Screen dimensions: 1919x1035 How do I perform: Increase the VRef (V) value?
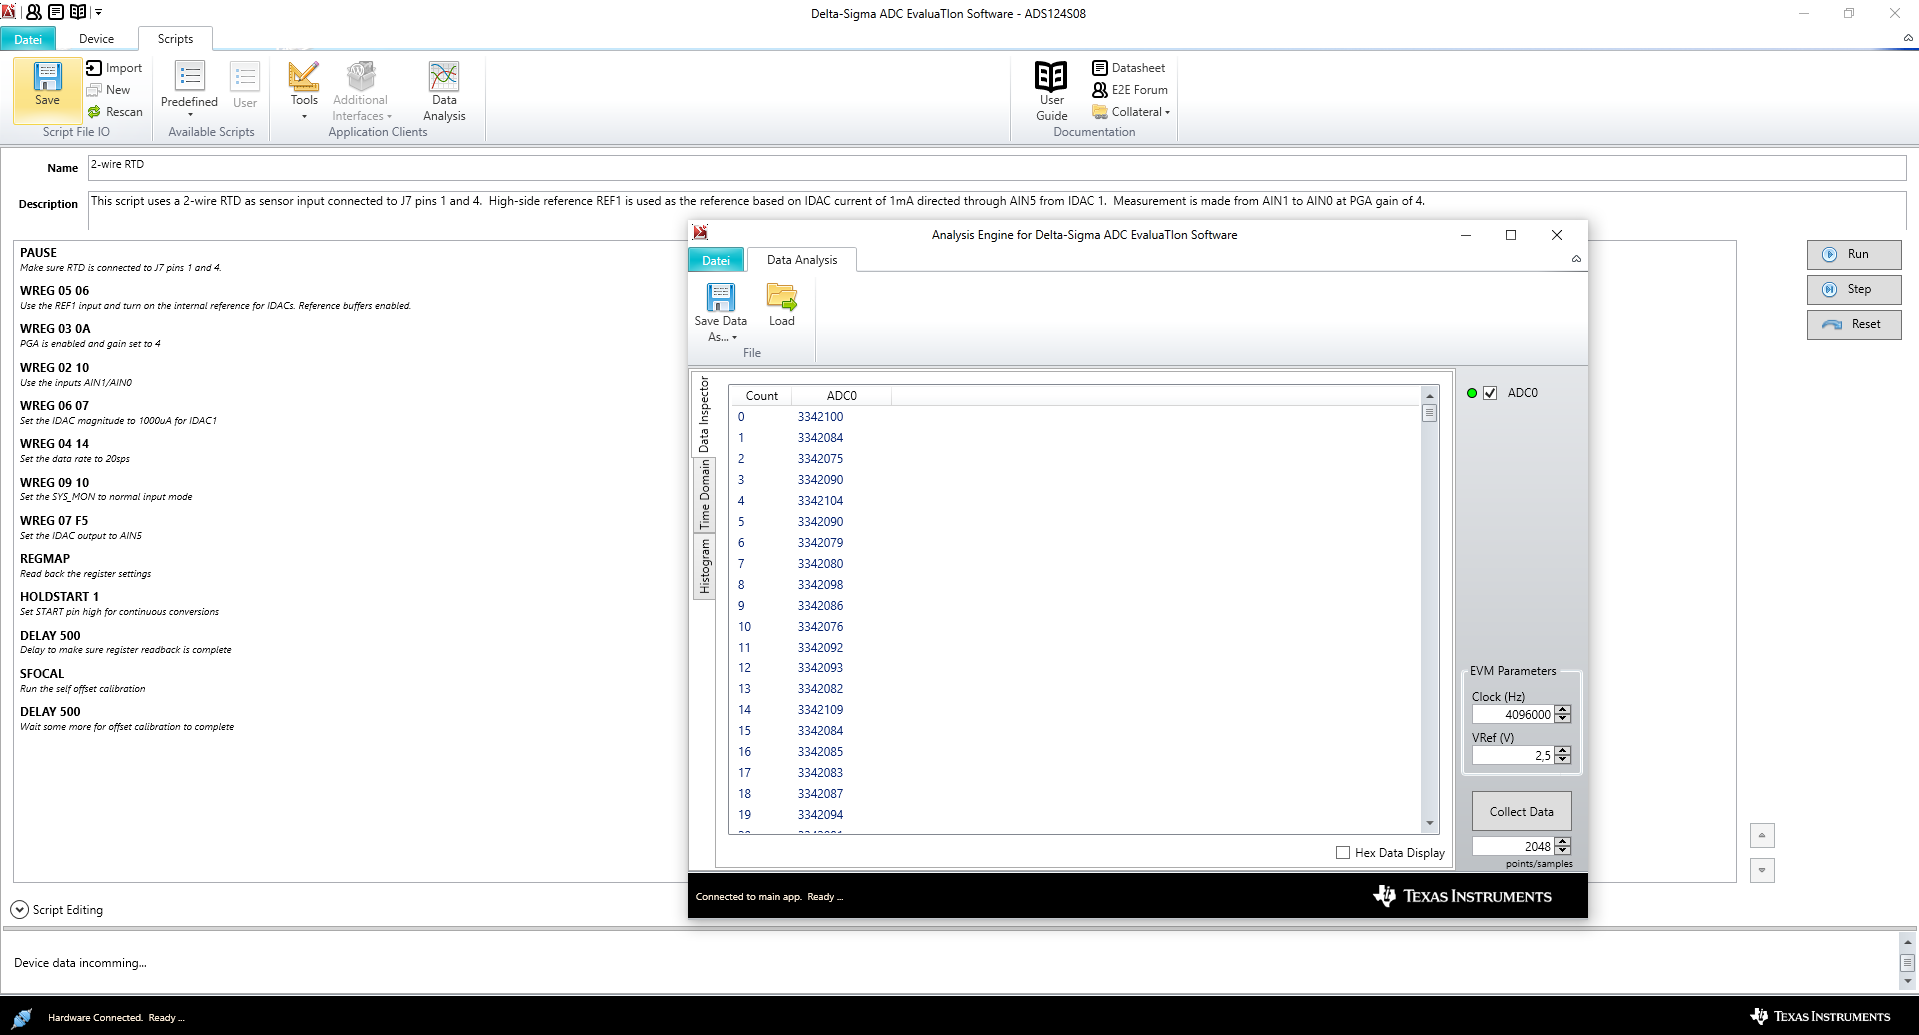[x=1563, y=751]
